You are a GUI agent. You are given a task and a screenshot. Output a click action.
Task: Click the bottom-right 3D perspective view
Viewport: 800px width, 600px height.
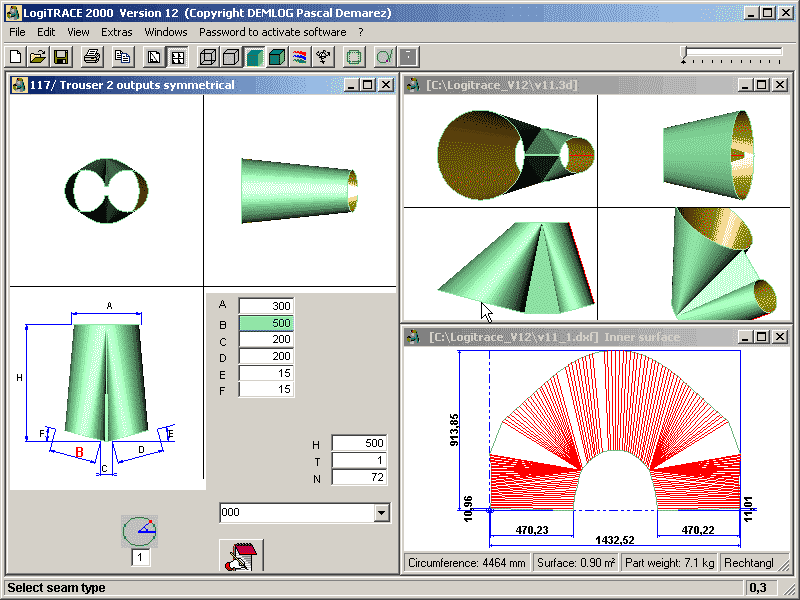pyautogui.click(x=724, y=264)
